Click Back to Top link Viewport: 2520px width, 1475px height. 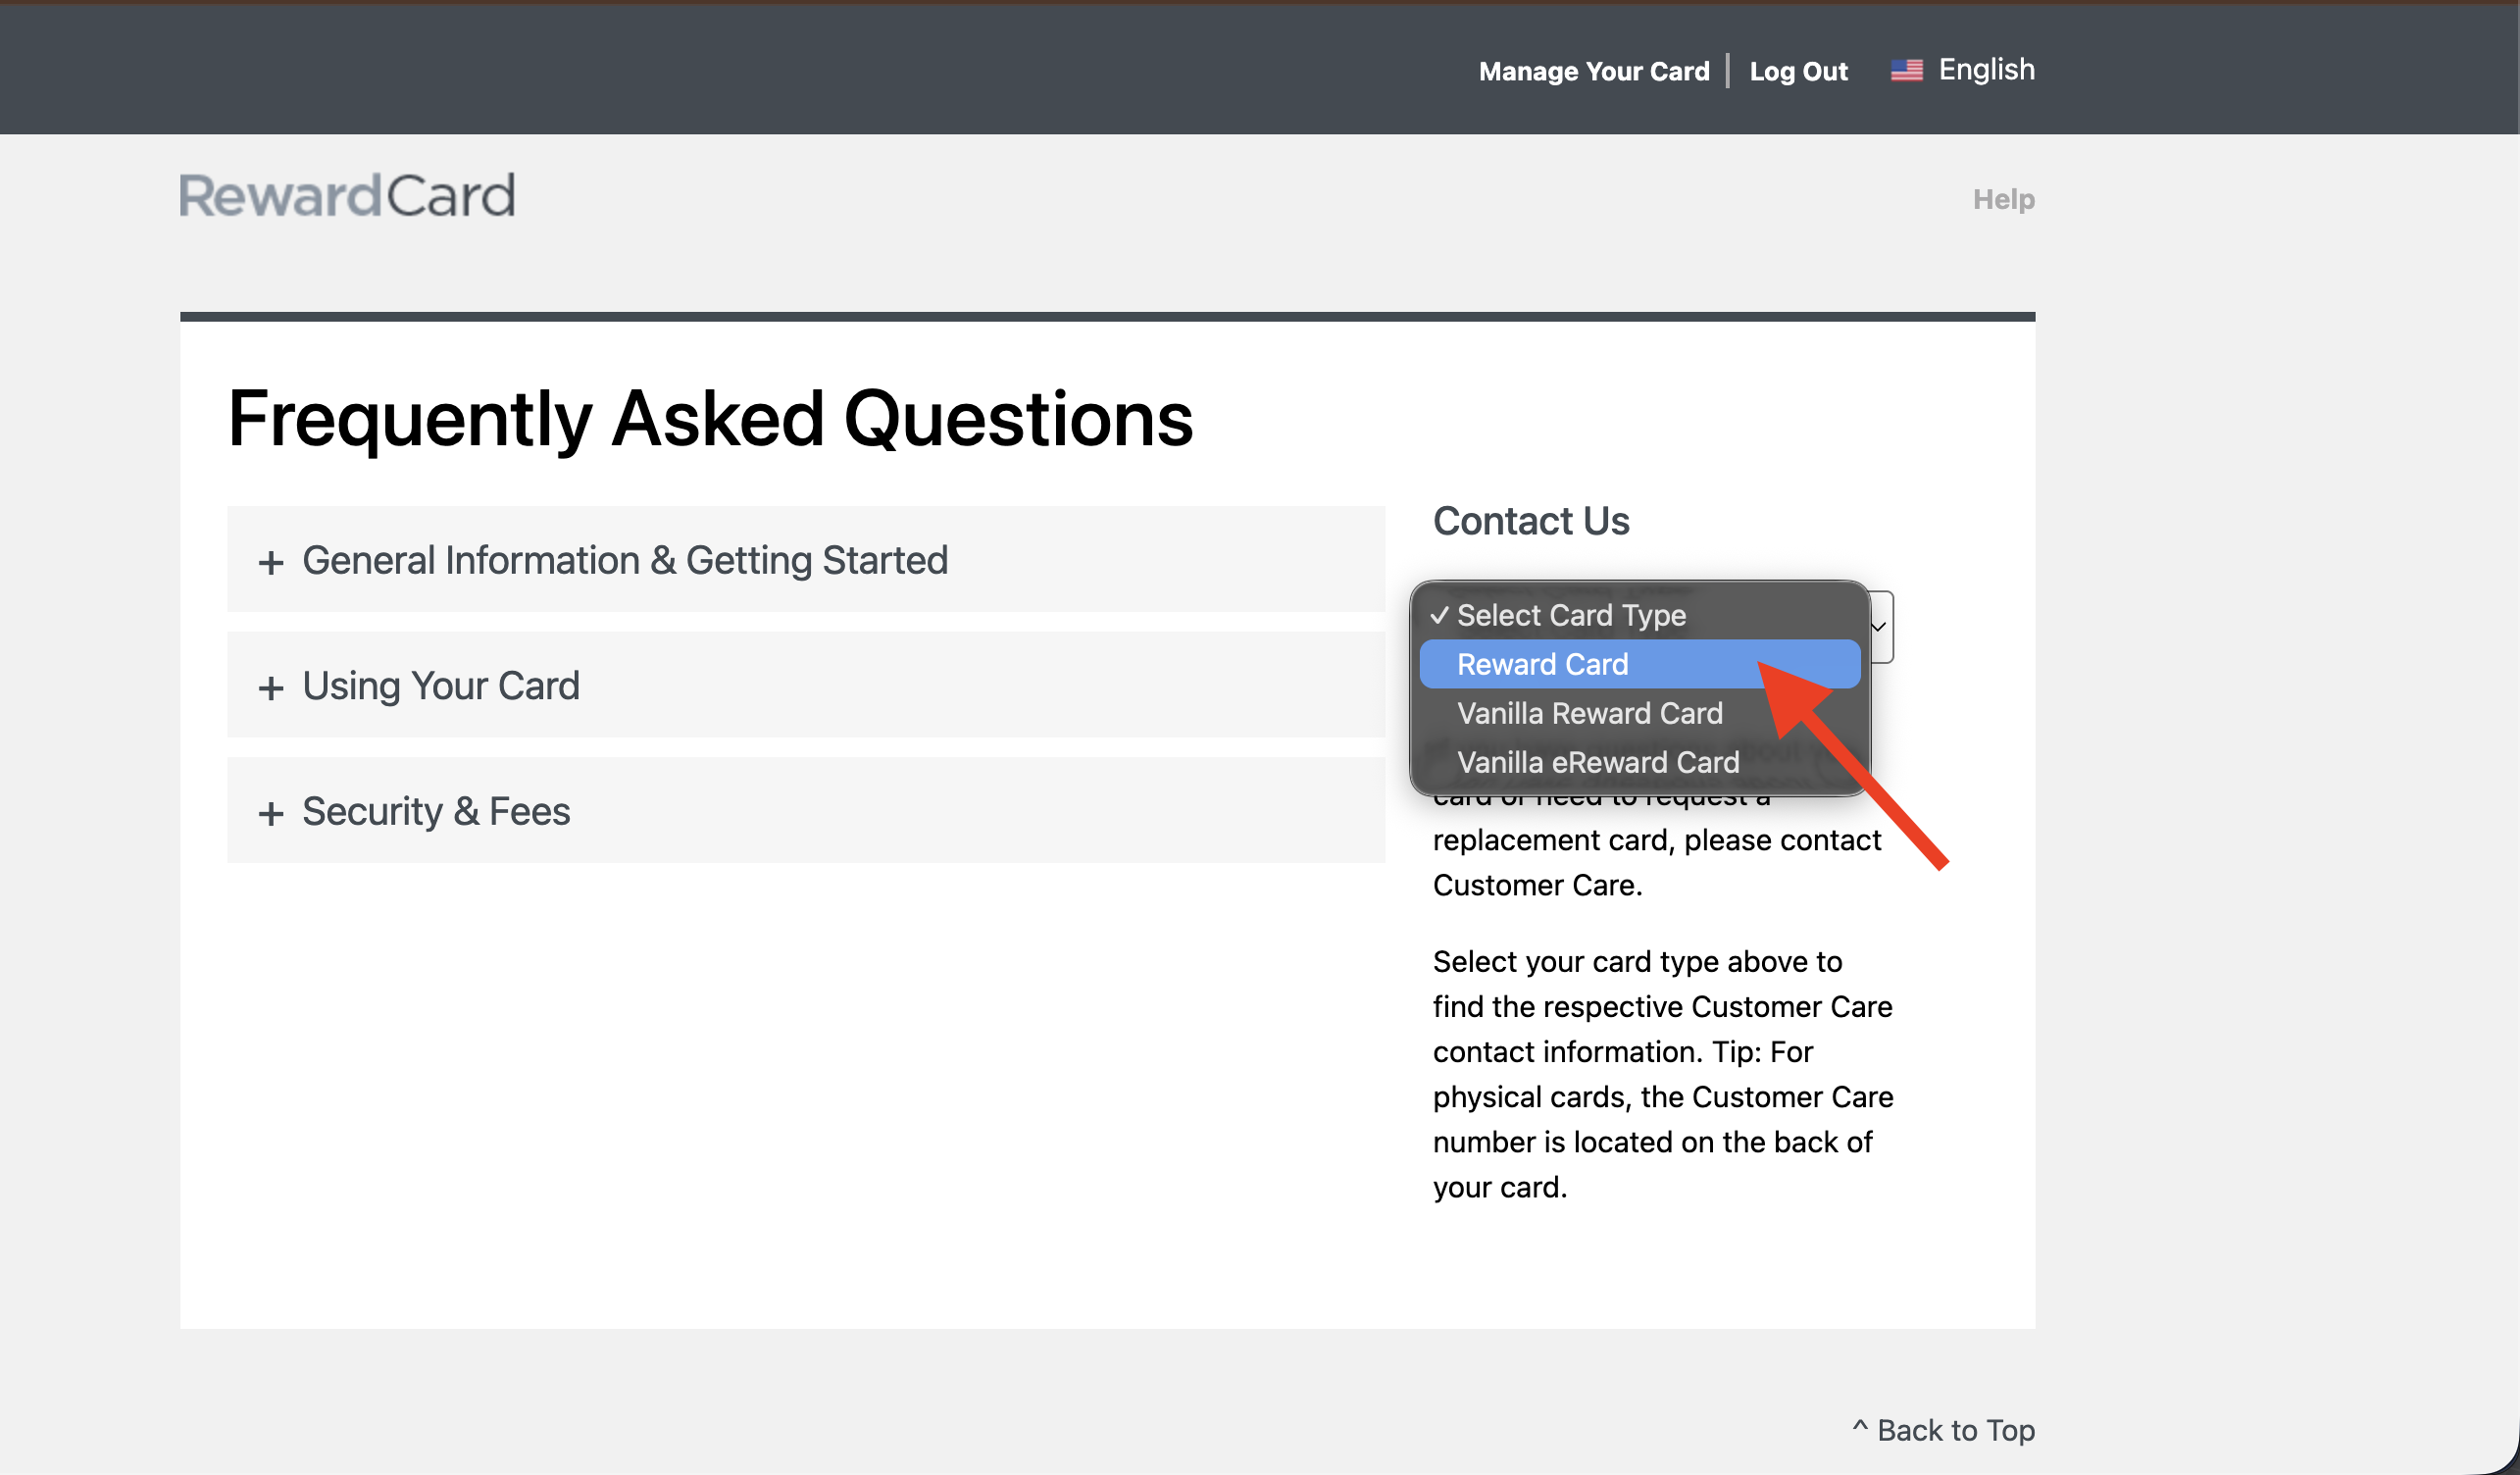point(1943,1430)
